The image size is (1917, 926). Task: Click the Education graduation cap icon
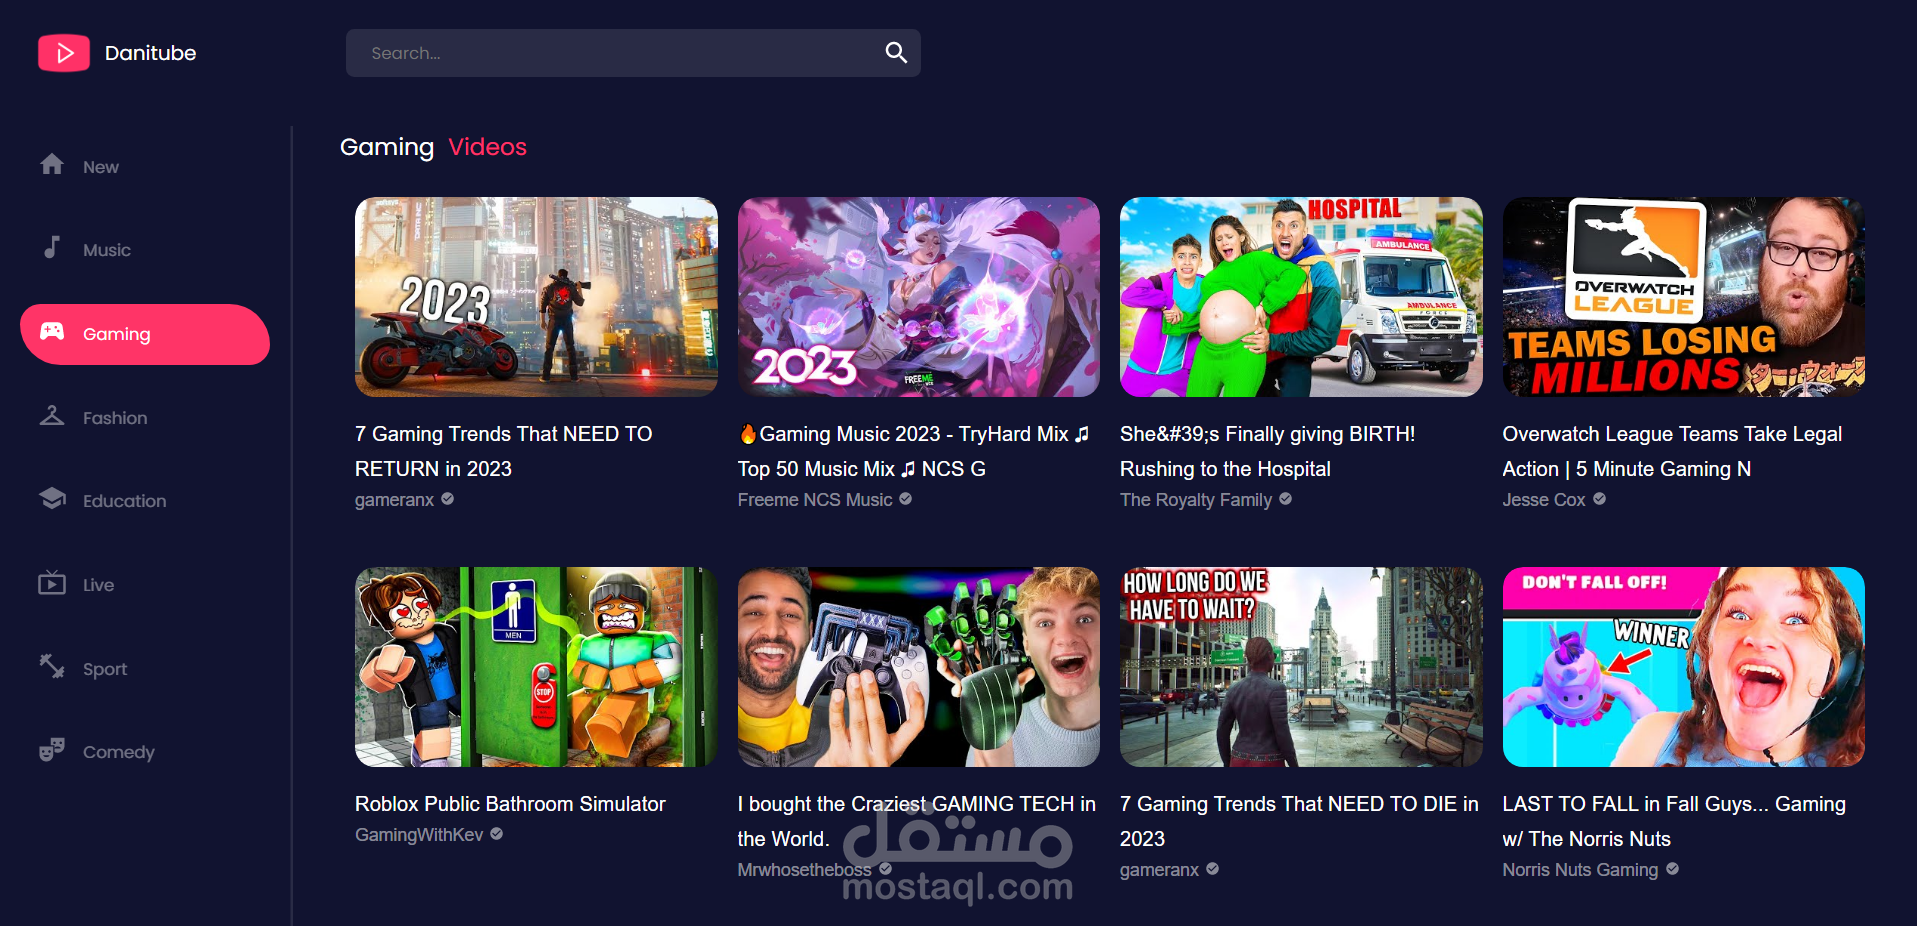click(52, 498)
